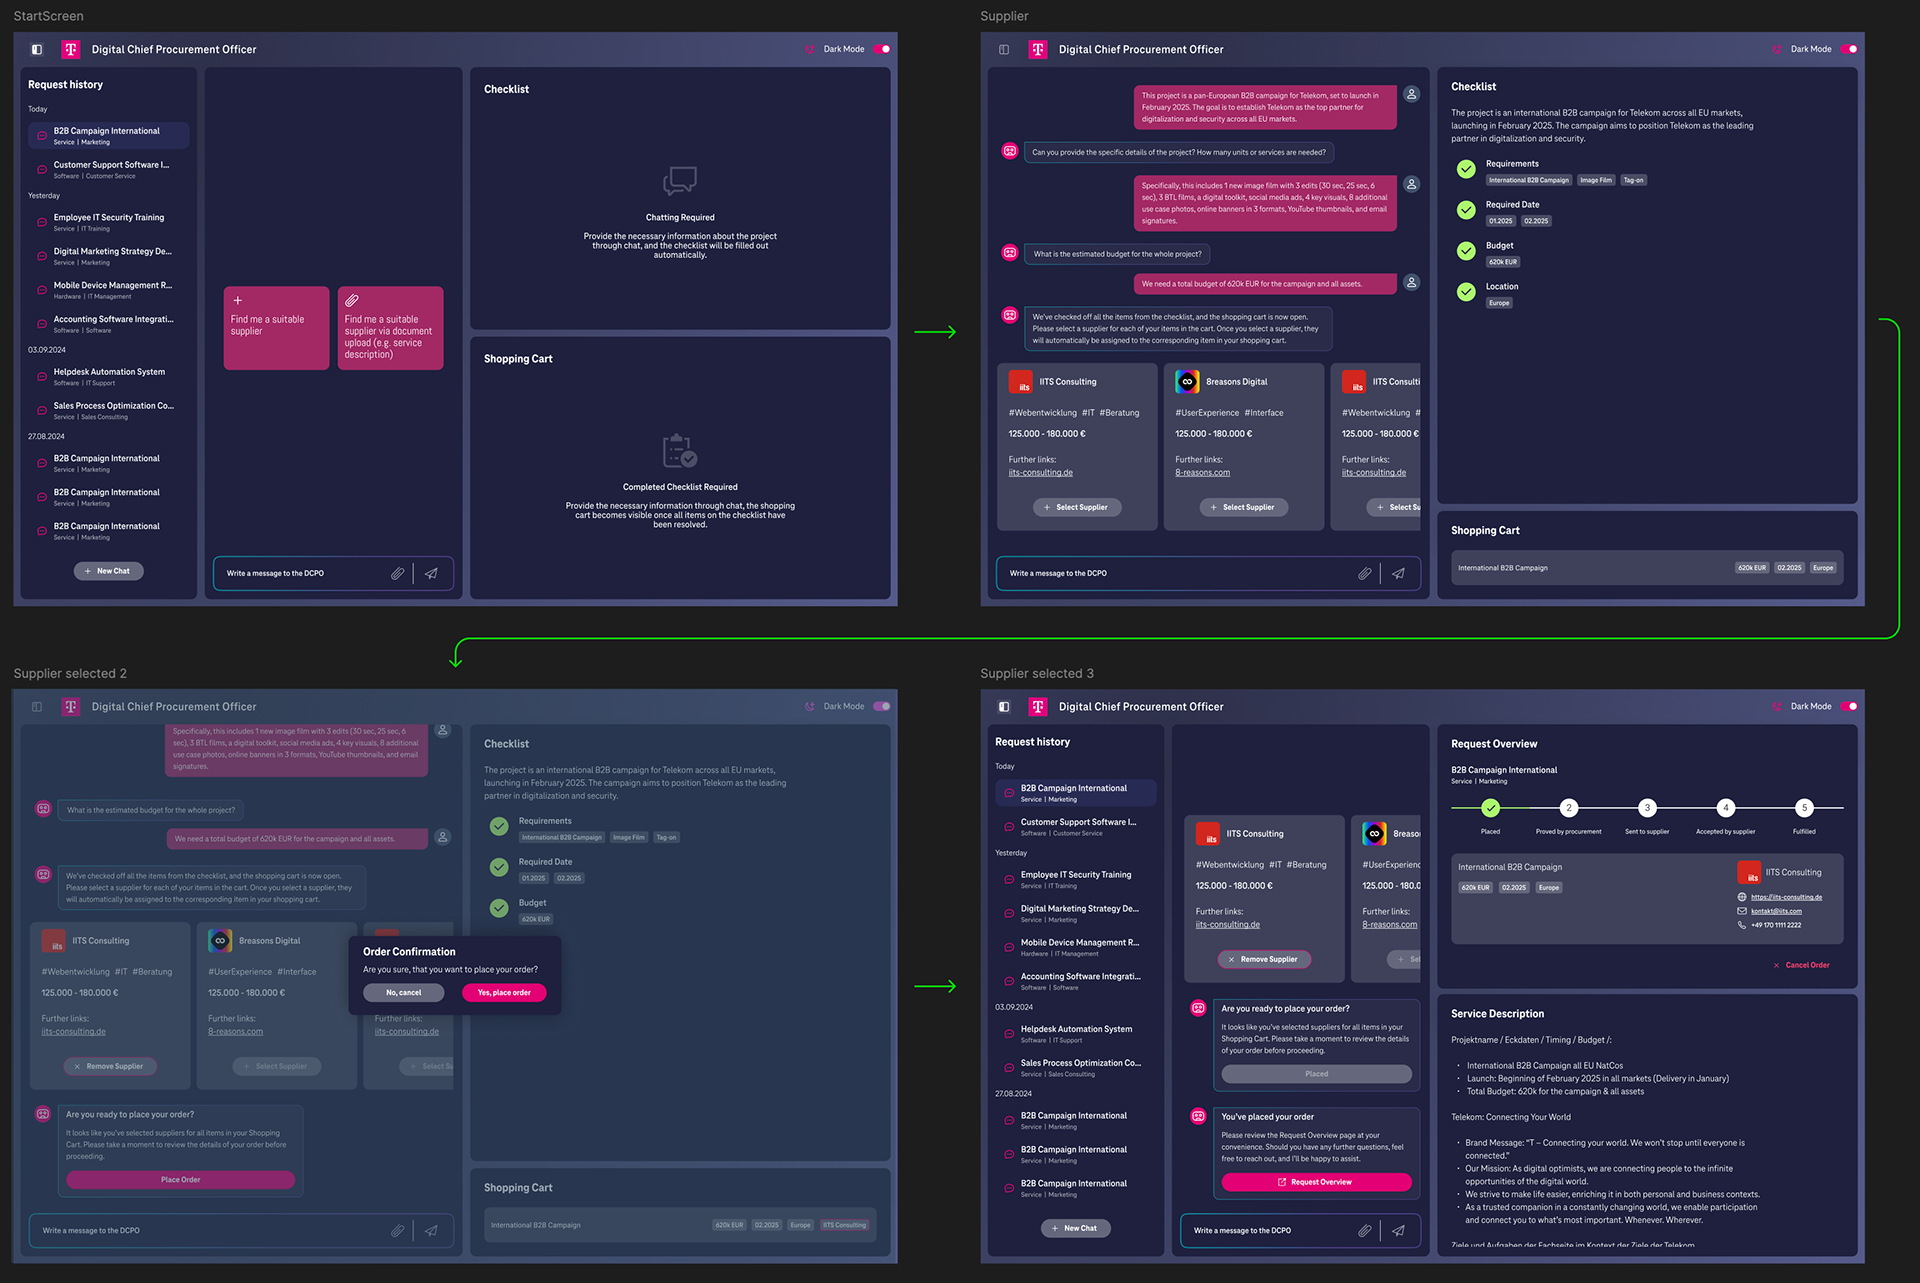The image size is (1920, 1283).
Task: Click the globe icon beside iits-consulting.de URL
Action: pos(1742,897)
